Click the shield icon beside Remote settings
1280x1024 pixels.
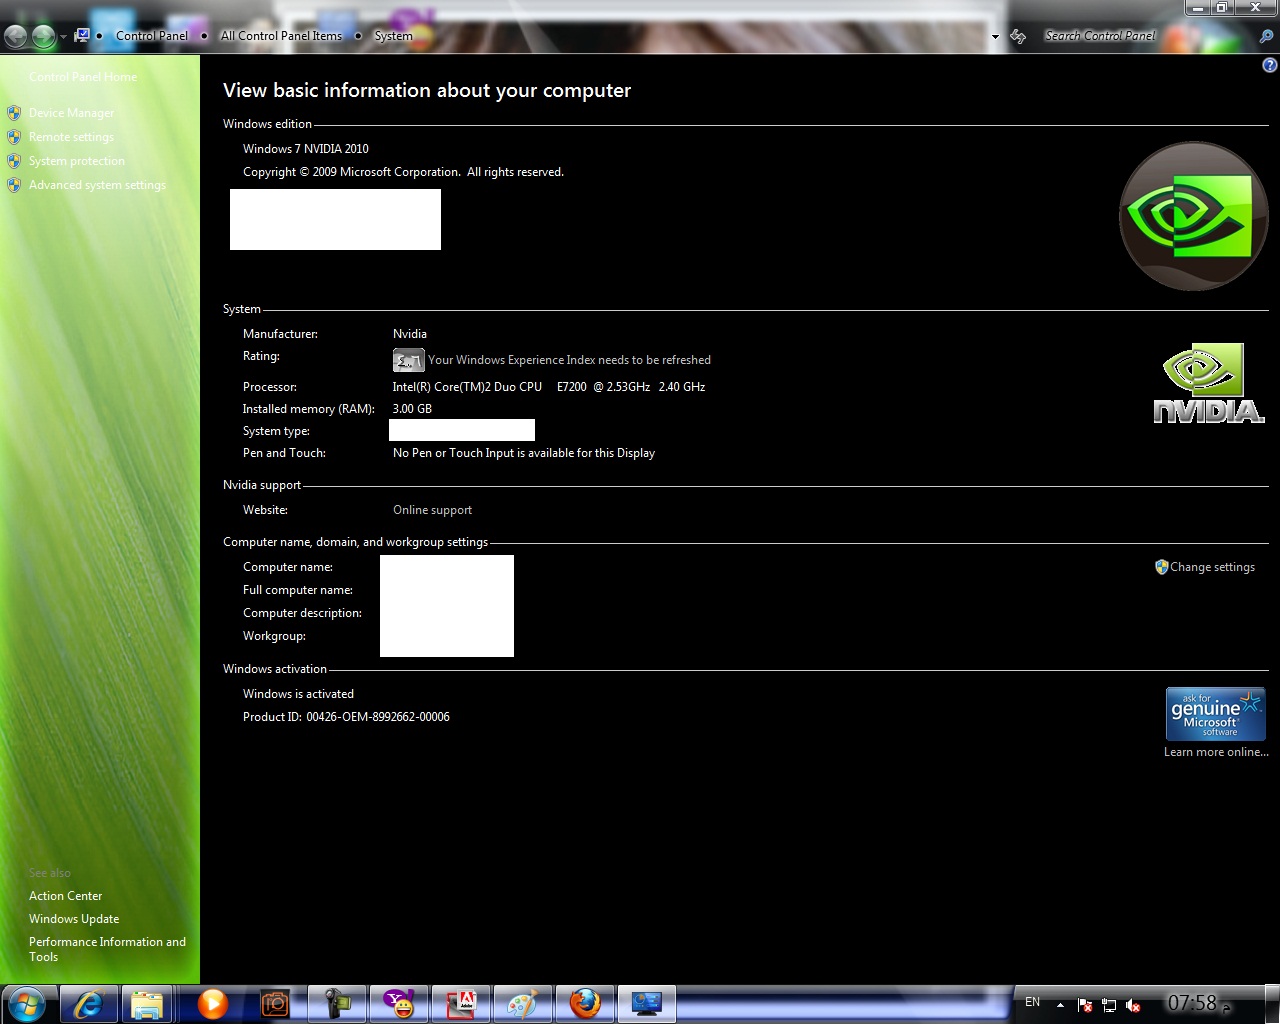(14, 137)
